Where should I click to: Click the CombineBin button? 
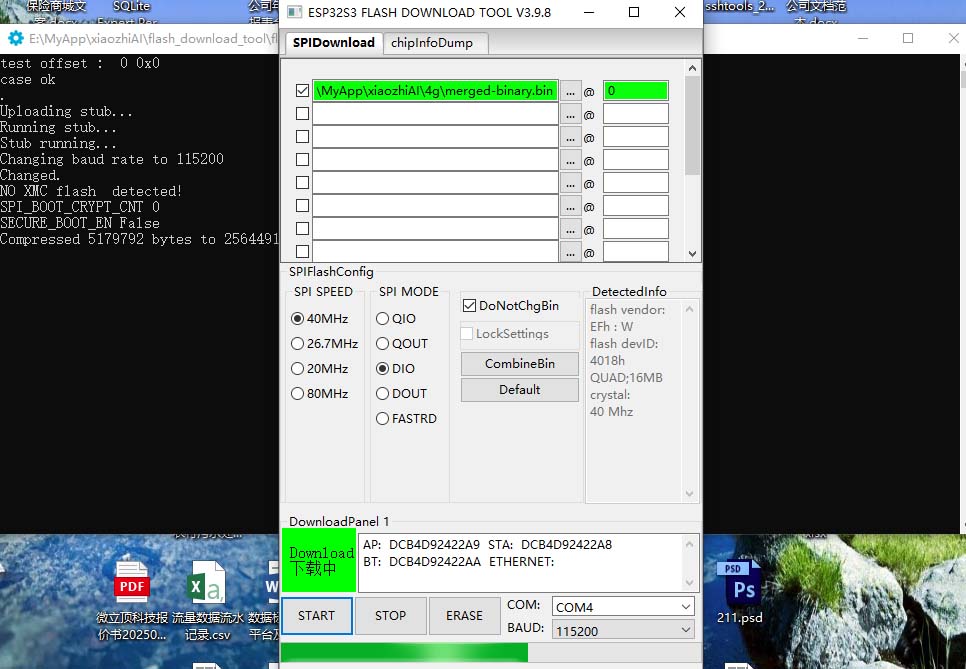(x=519, y=364)
